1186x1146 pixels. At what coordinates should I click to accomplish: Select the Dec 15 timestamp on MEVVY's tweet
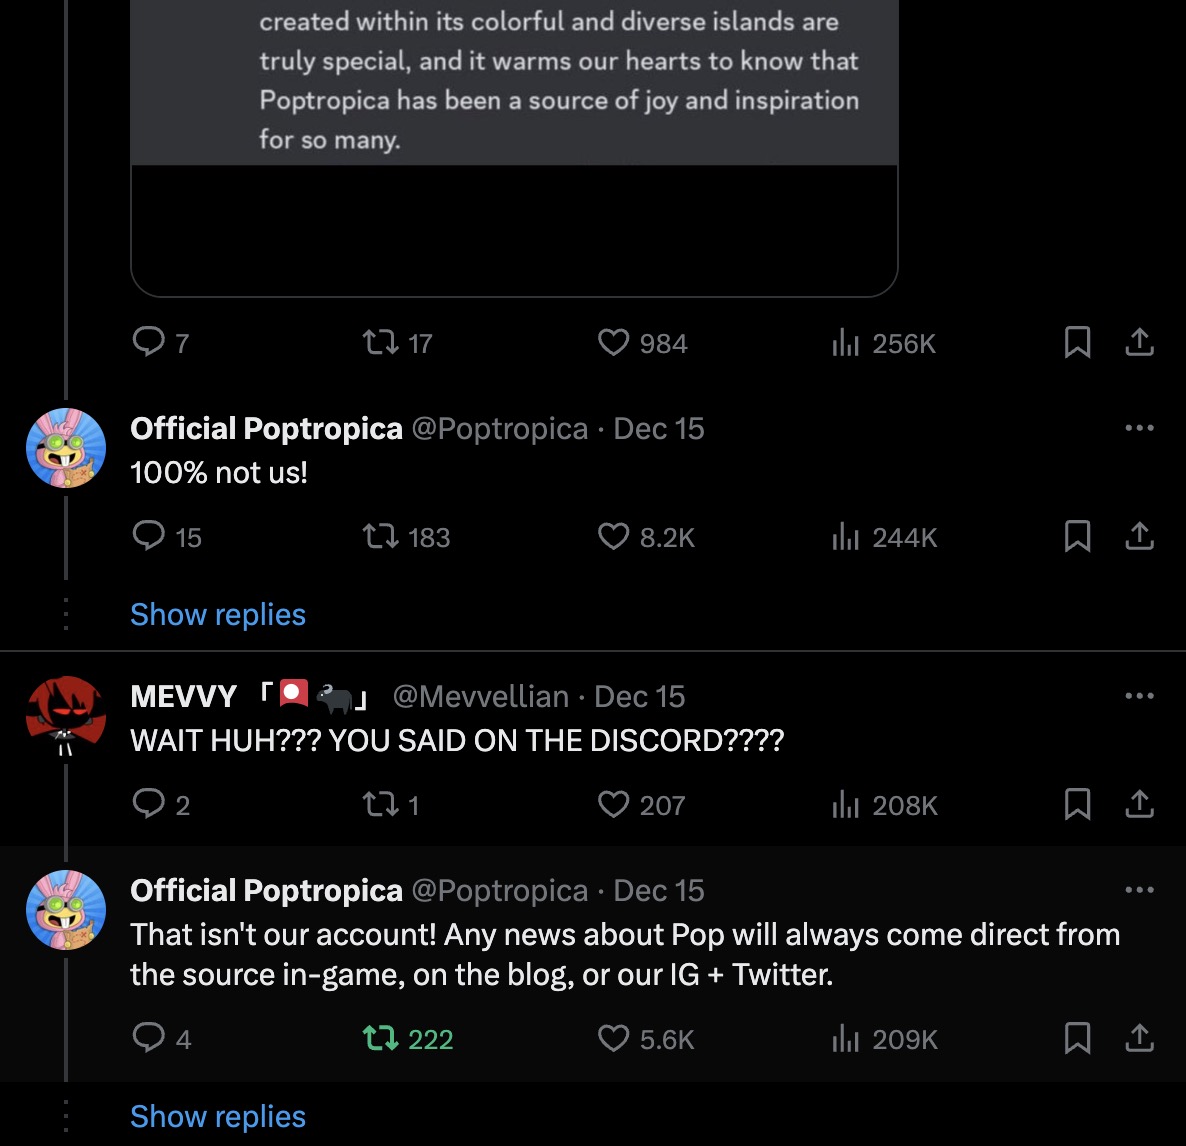tap(640, 696)
